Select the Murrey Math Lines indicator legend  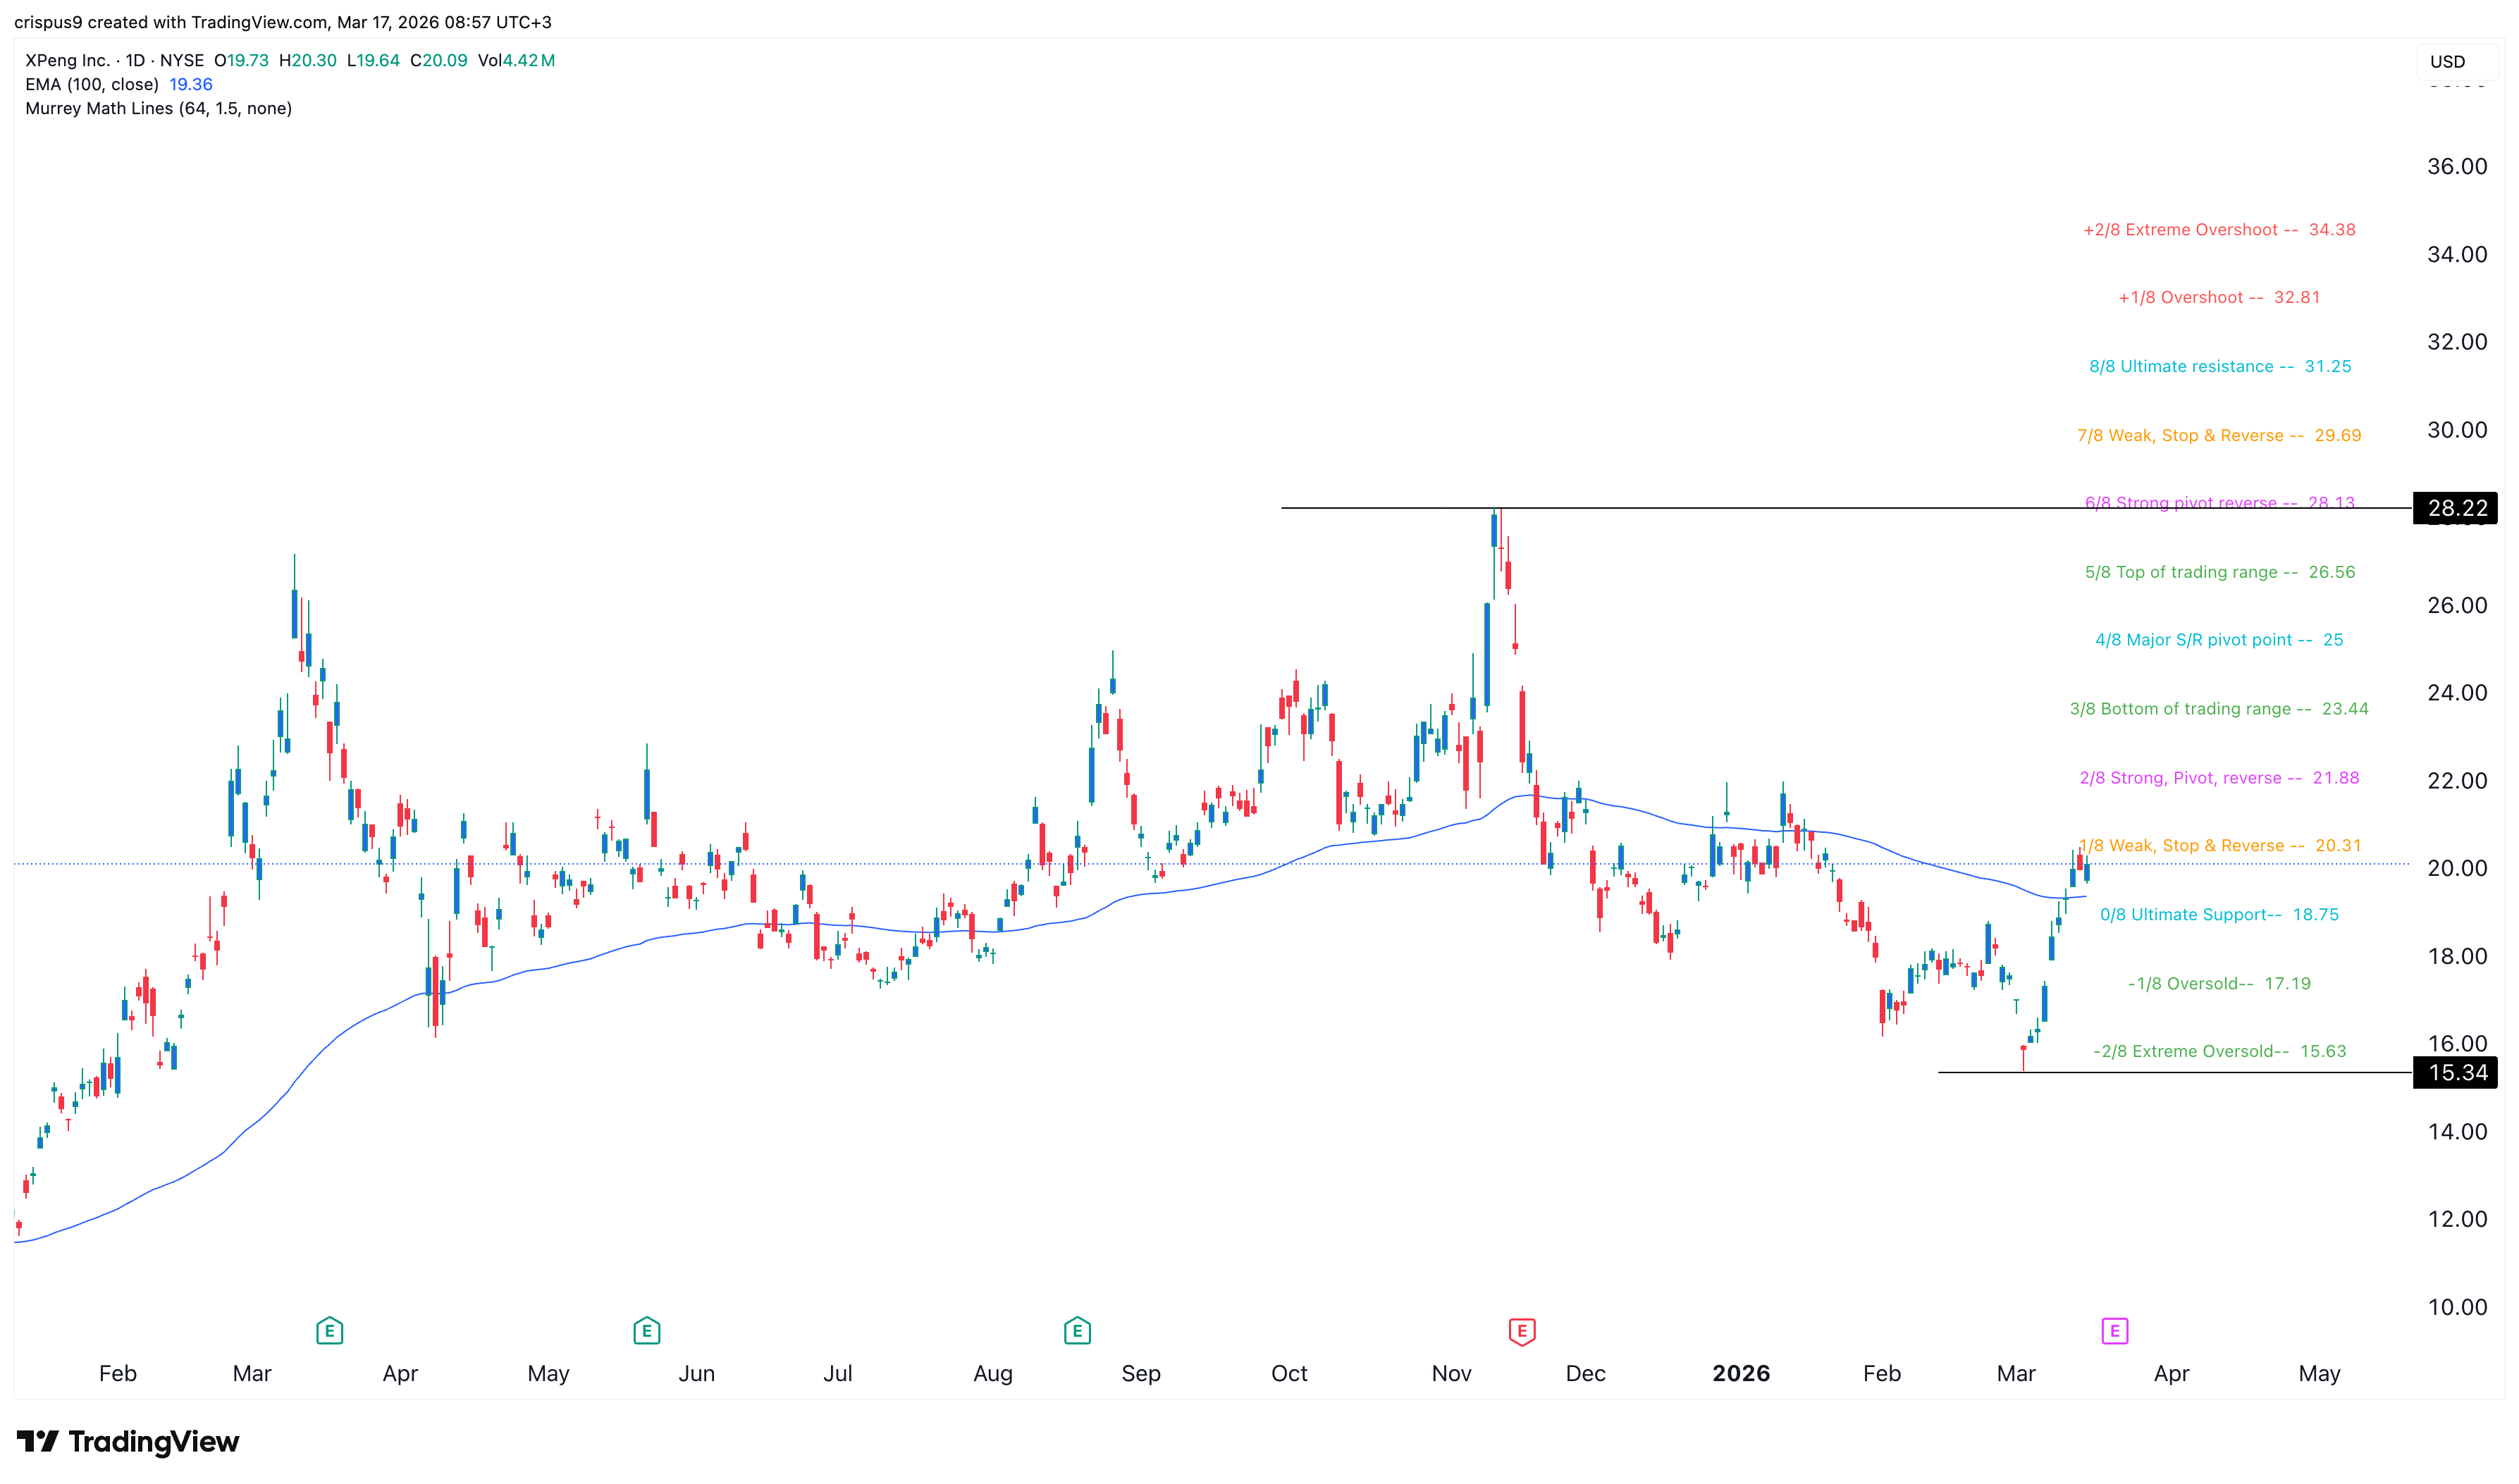pyautogui.click(x=158, y=108)
